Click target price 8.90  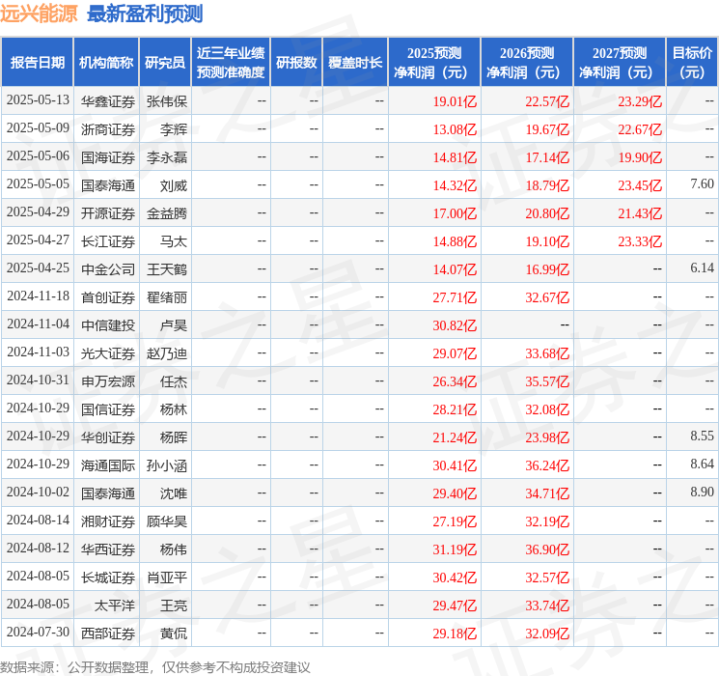702,492
